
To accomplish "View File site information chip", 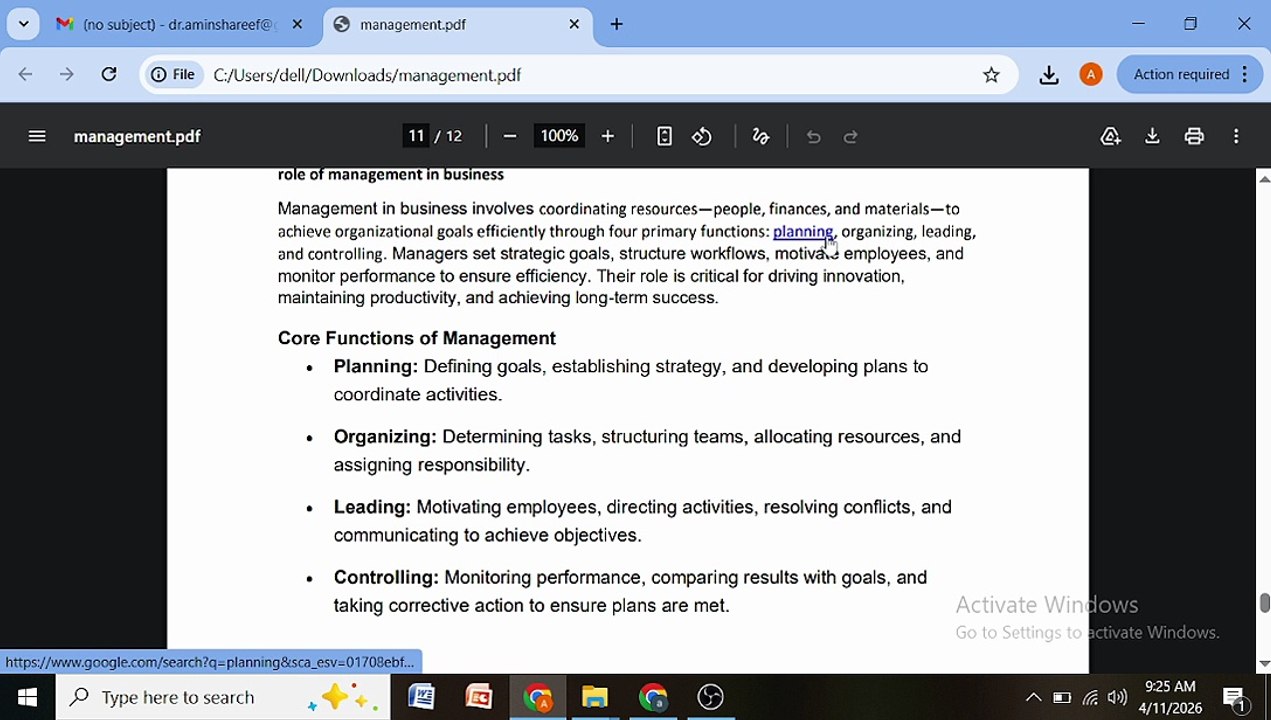I will pos(173,75).
